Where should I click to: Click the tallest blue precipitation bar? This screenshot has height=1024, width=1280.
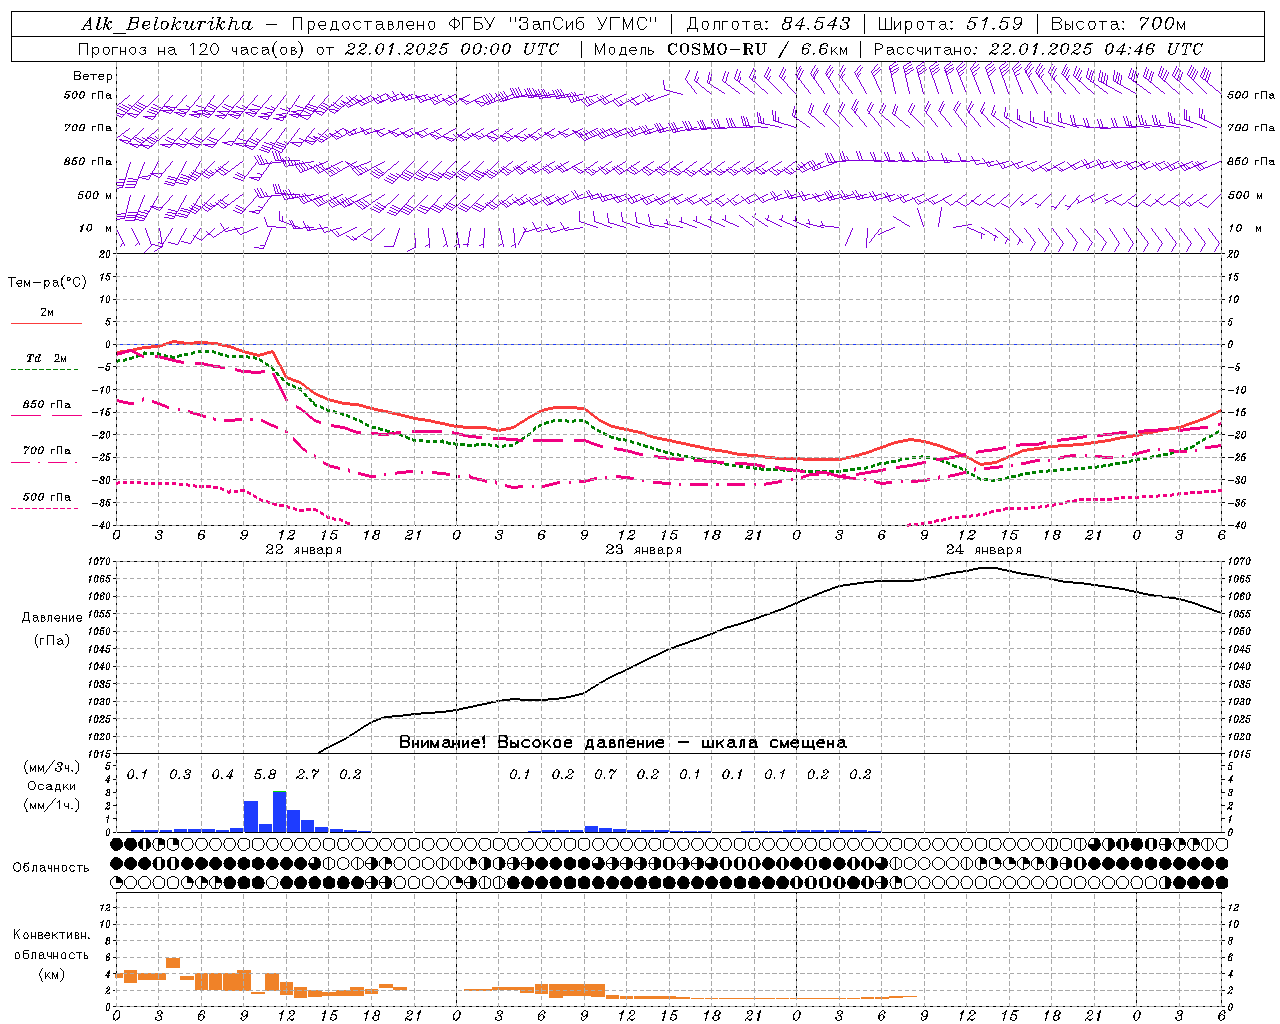[279, 811]
